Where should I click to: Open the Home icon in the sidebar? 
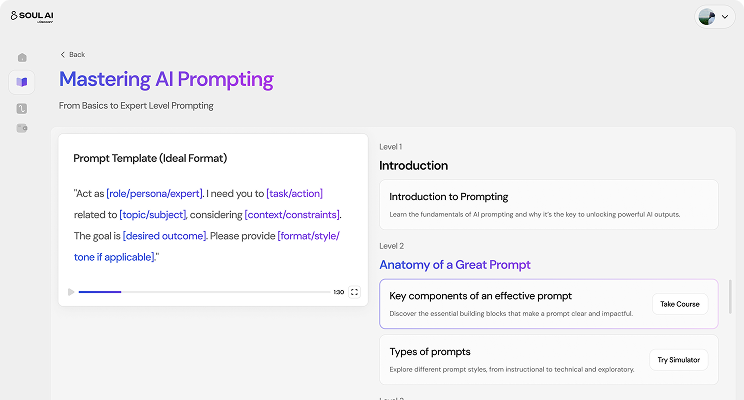[x=22, y=57]
